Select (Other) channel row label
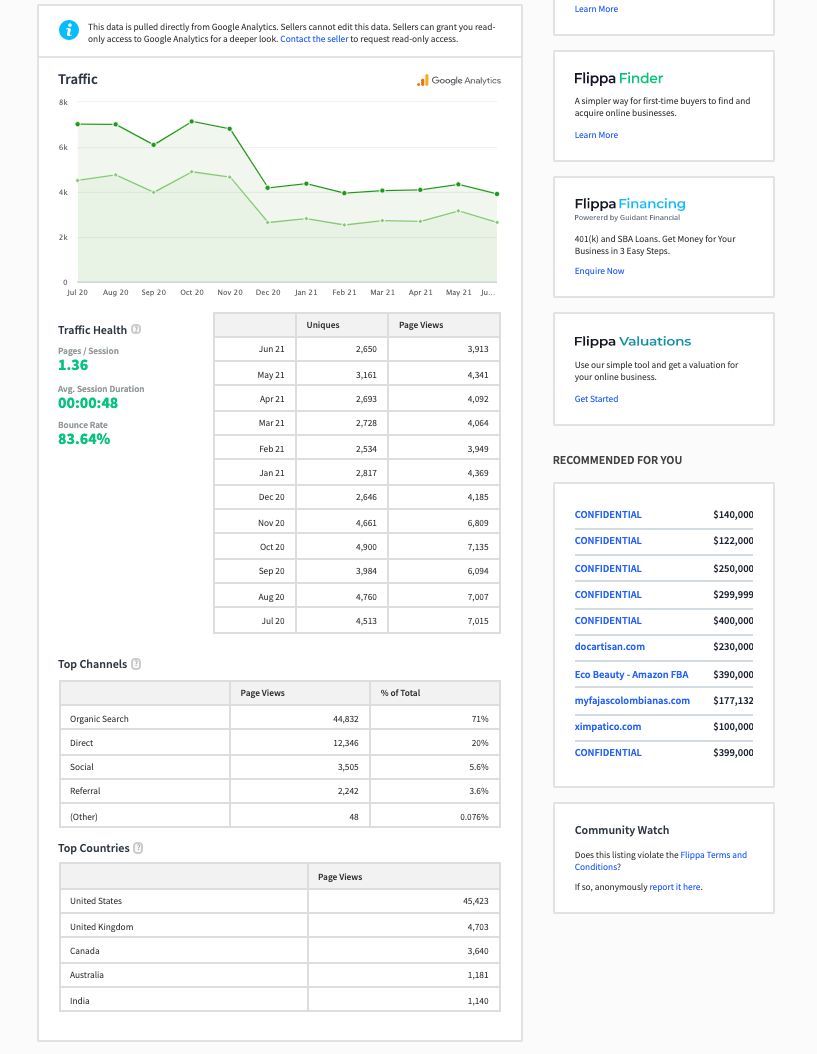The image size is (817, 1054). click(83, 817)
